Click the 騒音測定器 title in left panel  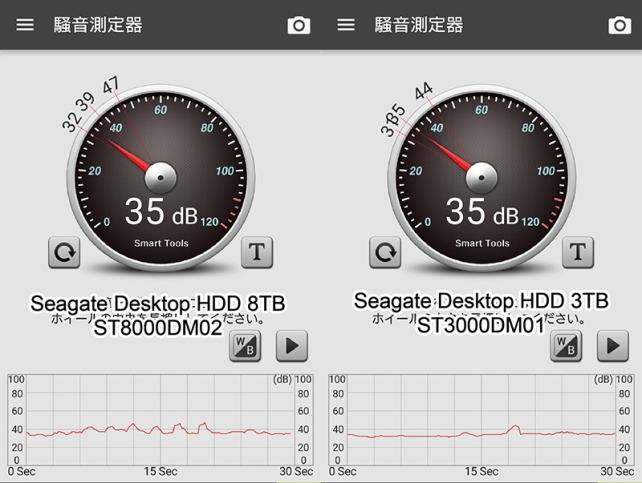[x=98, y=25]
